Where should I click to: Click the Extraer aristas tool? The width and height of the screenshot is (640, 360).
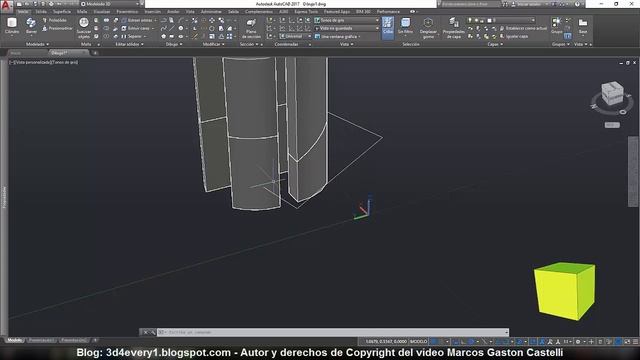137,20
